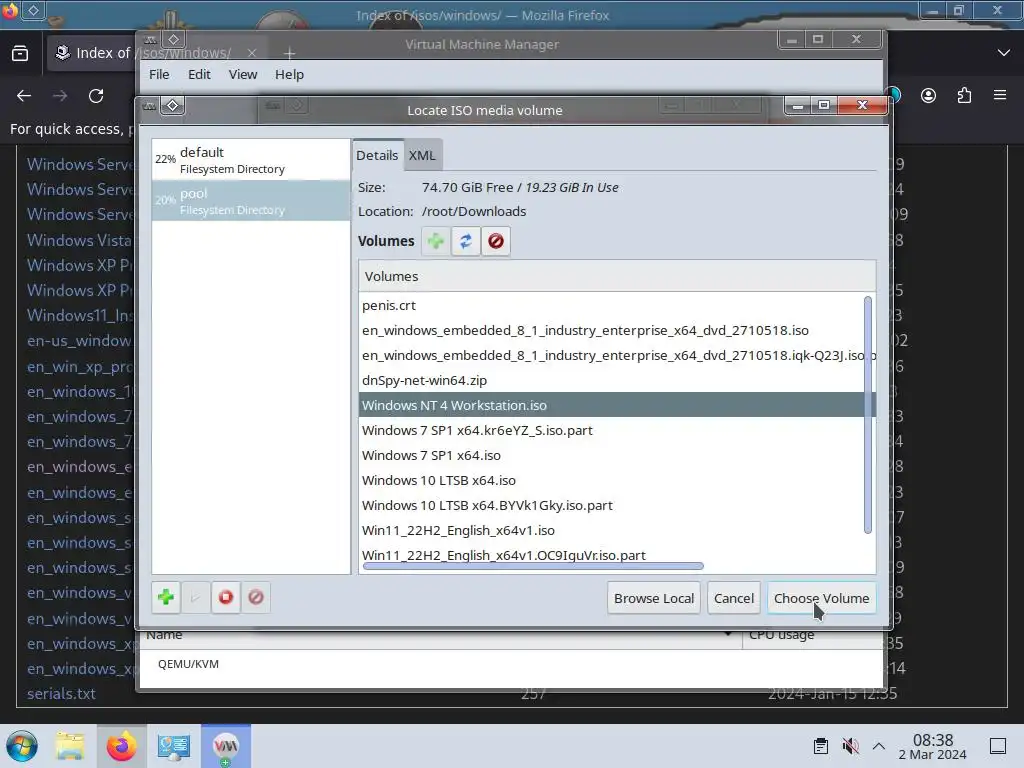Open Firefox extensions menu
The height and width of the screenshot is (768, 1024).
click(x=964, y=96)
